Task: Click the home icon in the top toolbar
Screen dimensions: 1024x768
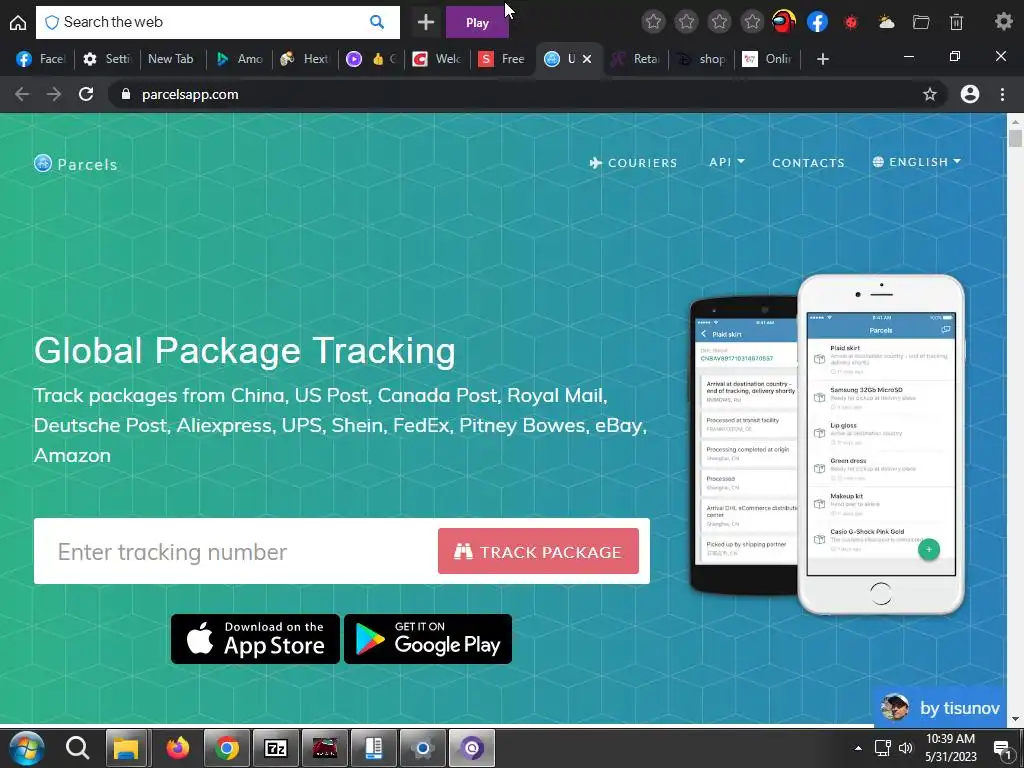Action: 18,22
